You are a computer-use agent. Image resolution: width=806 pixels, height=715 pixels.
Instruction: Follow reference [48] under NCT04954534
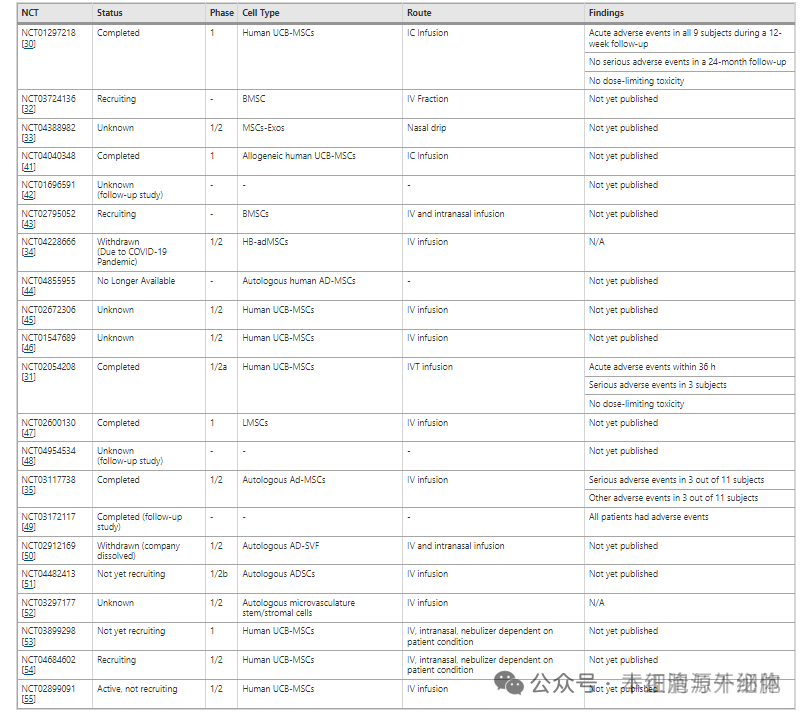[x=28, y=461]
